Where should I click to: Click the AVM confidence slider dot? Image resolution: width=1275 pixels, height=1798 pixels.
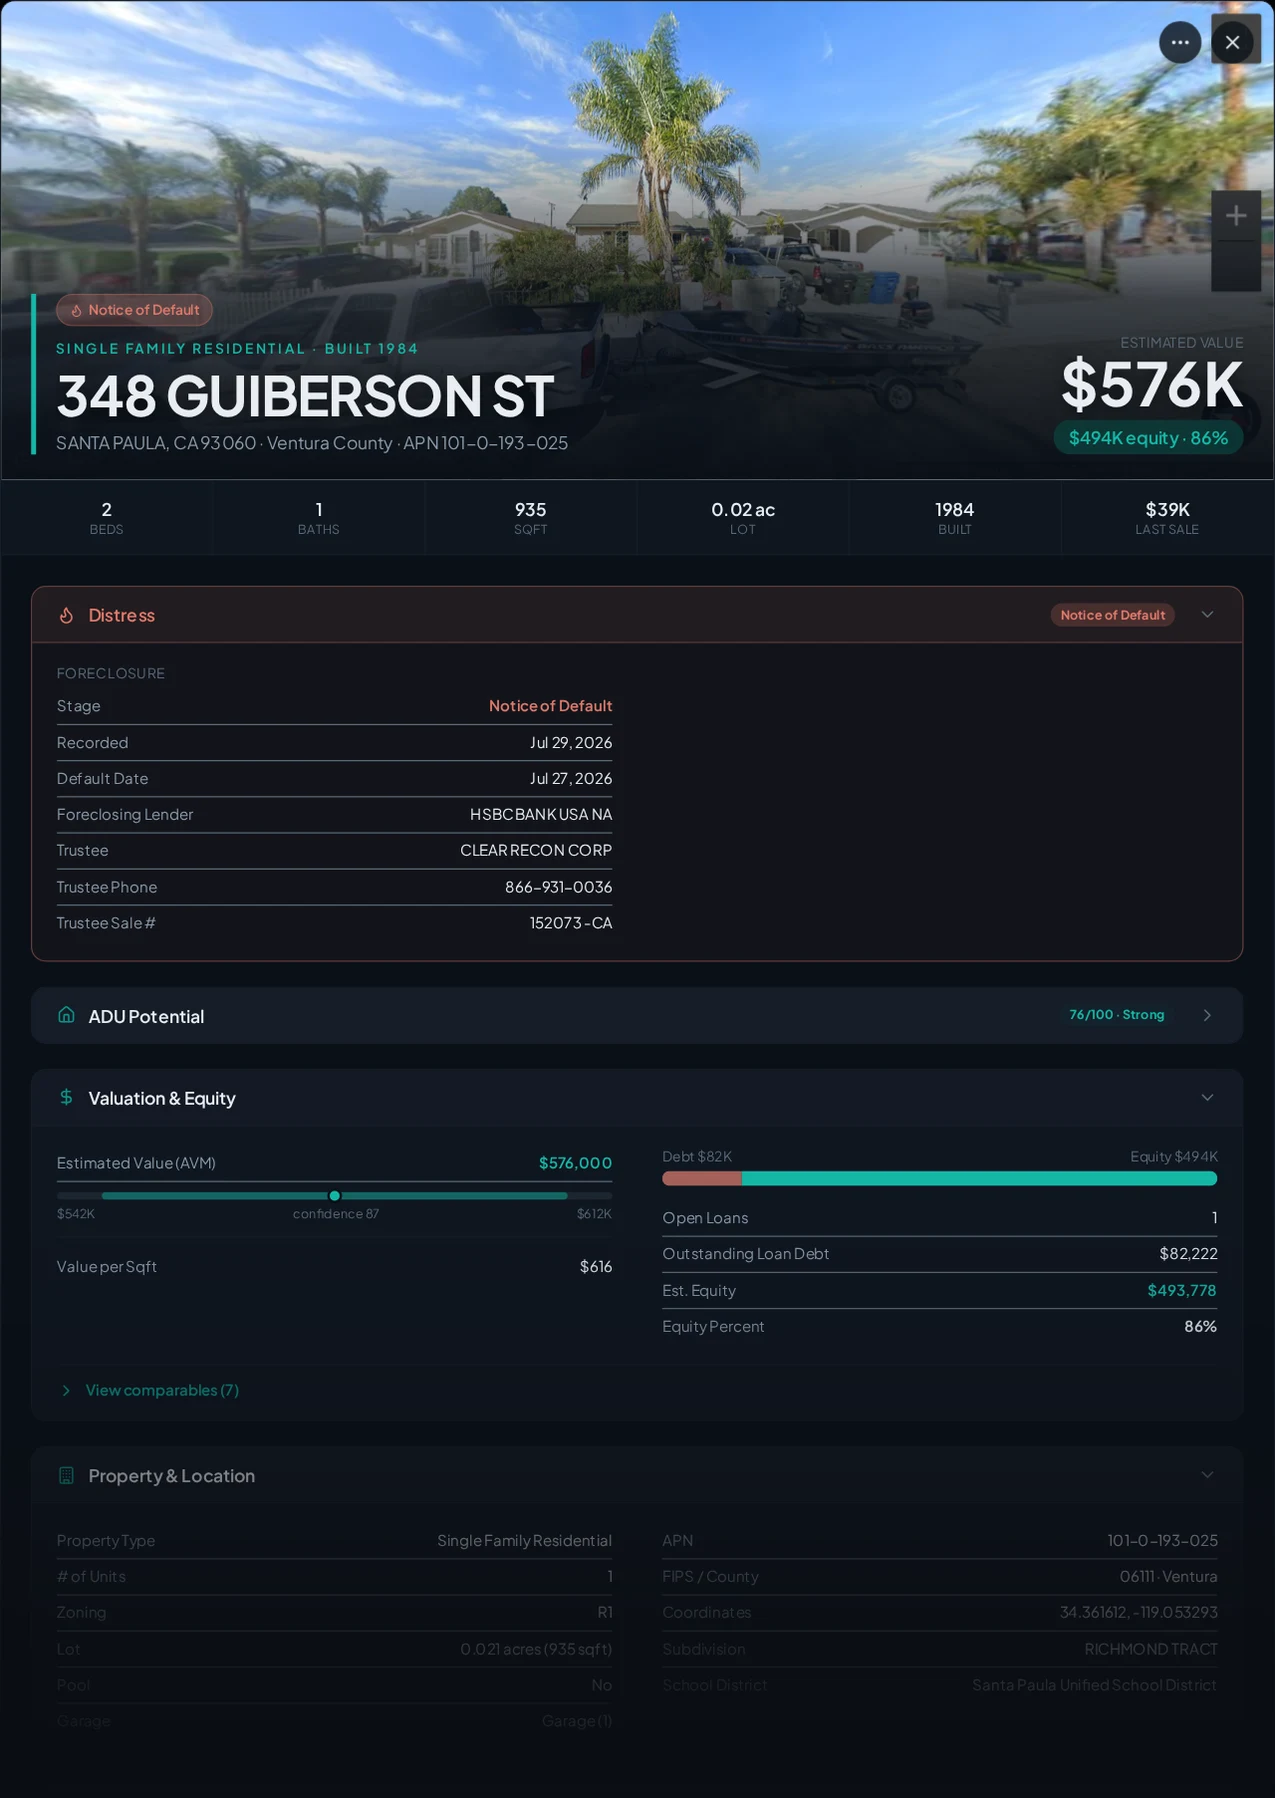[x=334, y=1195]
